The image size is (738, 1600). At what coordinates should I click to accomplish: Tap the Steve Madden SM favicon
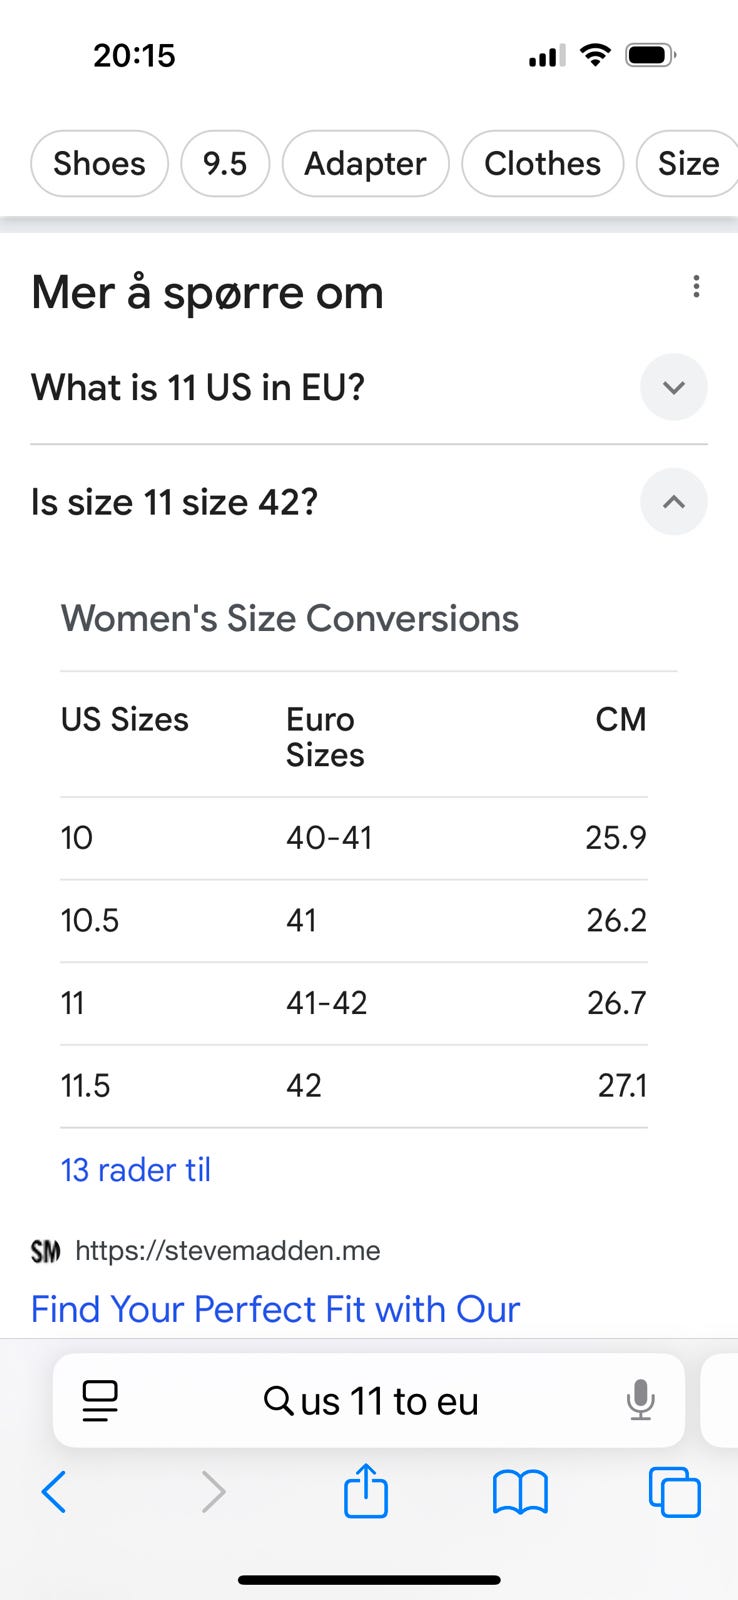(x=46, y=1251)
